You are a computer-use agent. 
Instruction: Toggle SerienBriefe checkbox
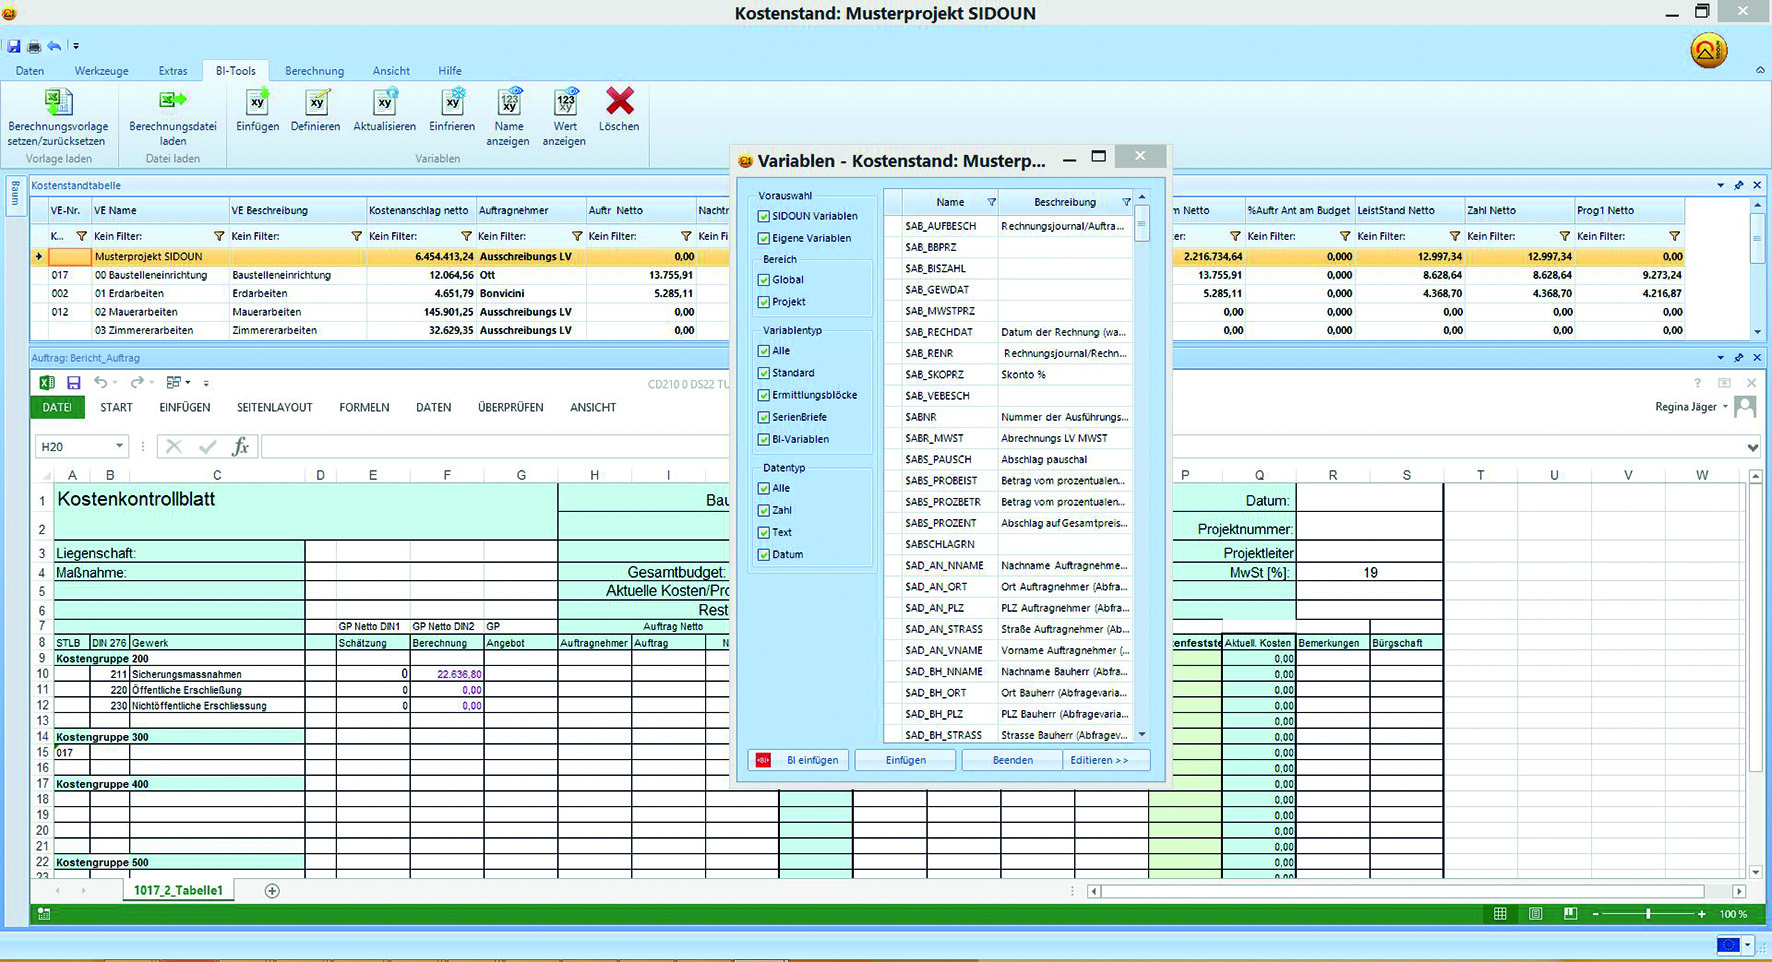[764, 417]
